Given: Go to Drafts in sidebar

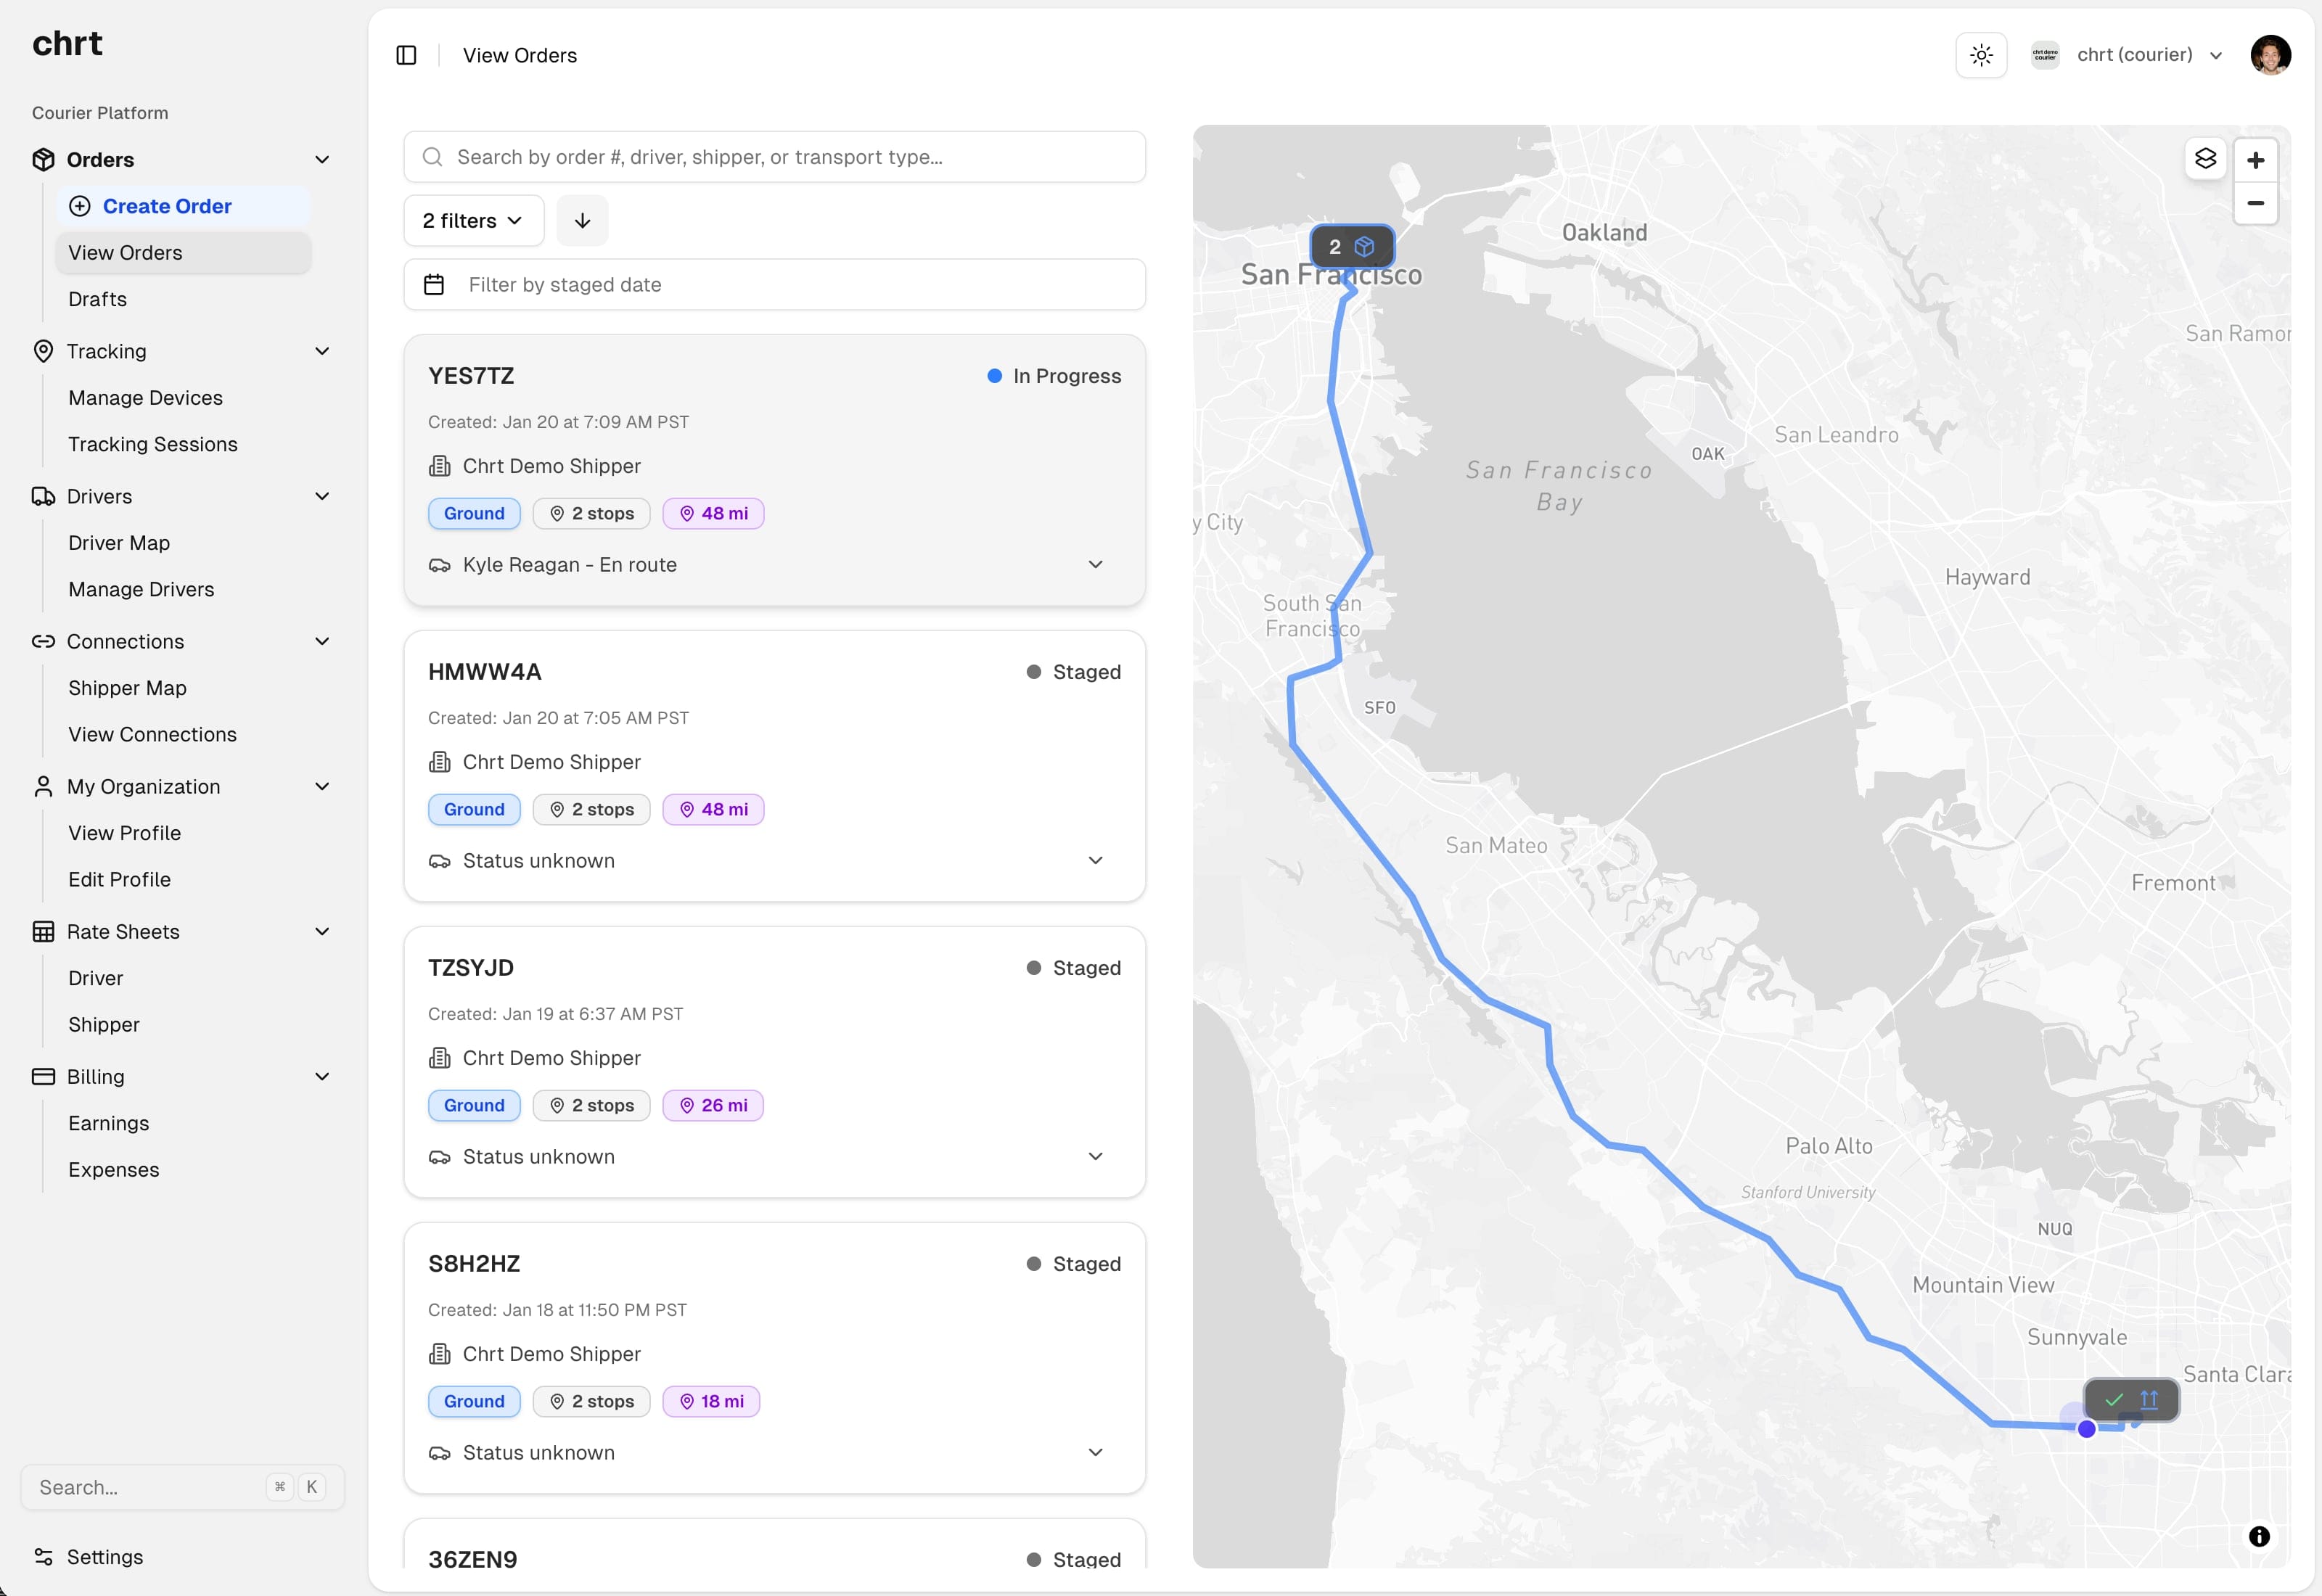Looking at the screenshot, I should [98, 299].
